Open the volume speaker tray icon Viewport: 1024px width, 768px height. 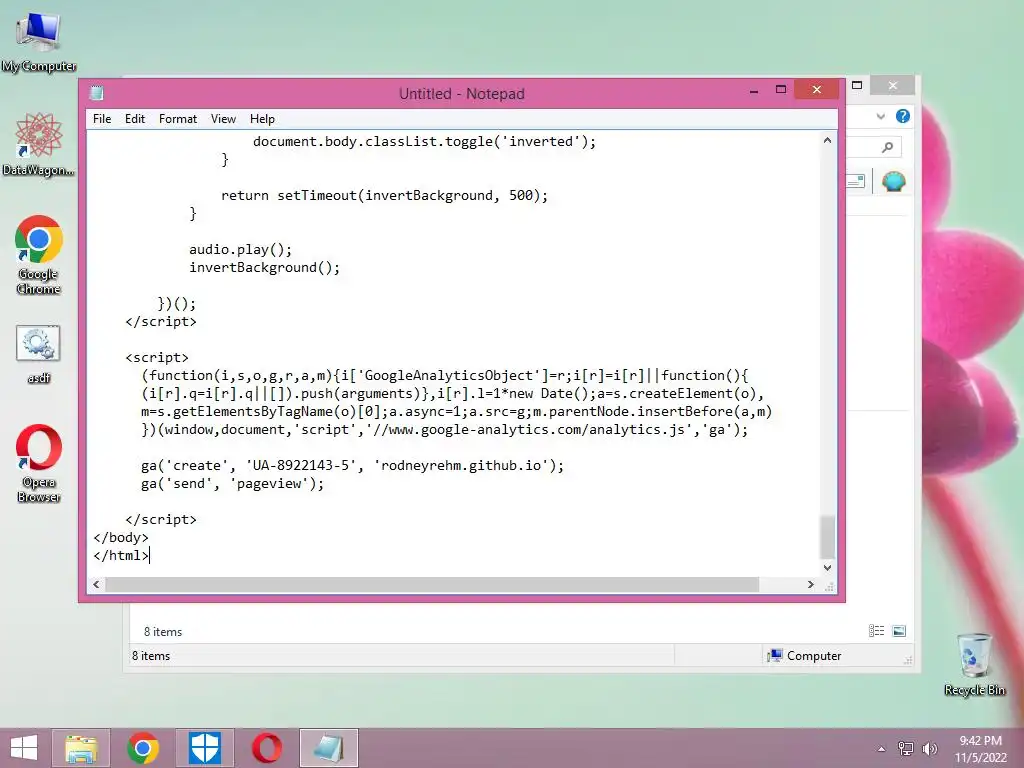click(929, 748)
